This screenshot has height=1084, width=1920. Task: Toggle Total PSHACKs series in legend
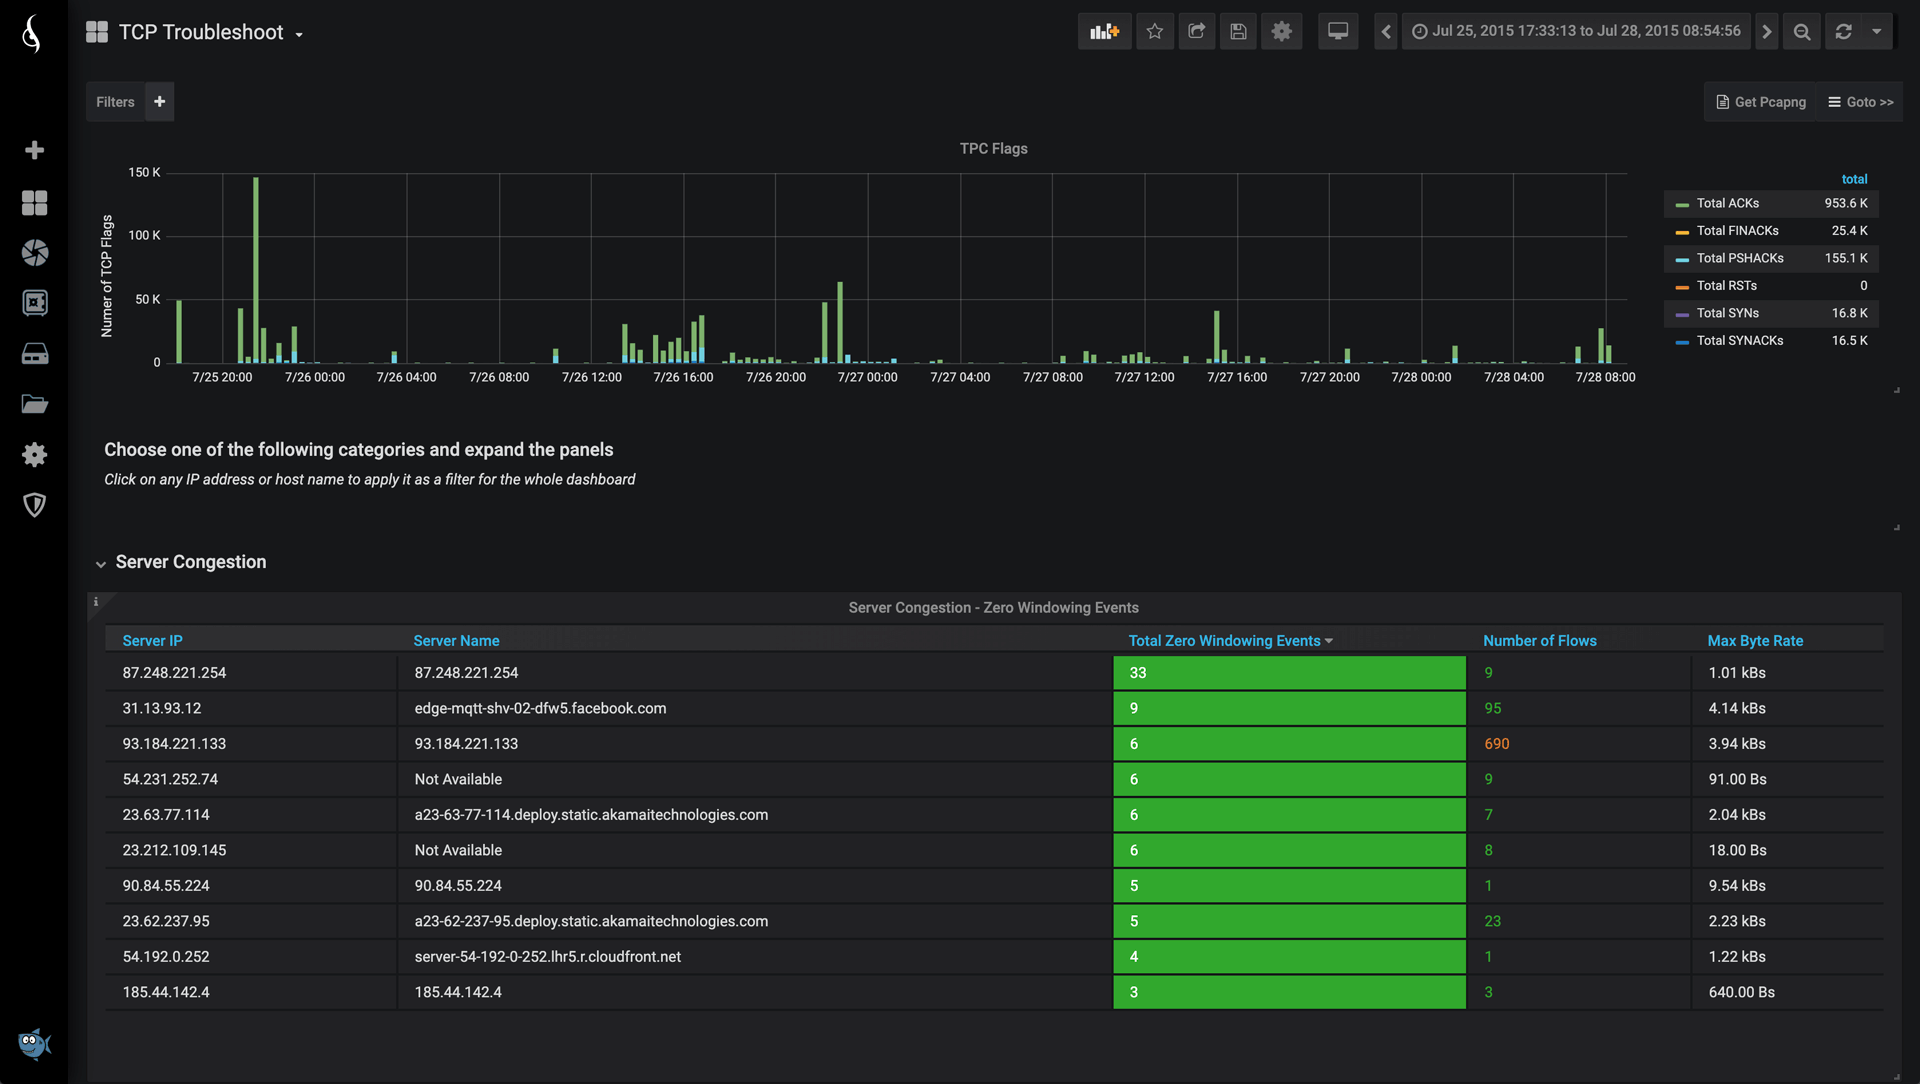tap(1739, 259)
